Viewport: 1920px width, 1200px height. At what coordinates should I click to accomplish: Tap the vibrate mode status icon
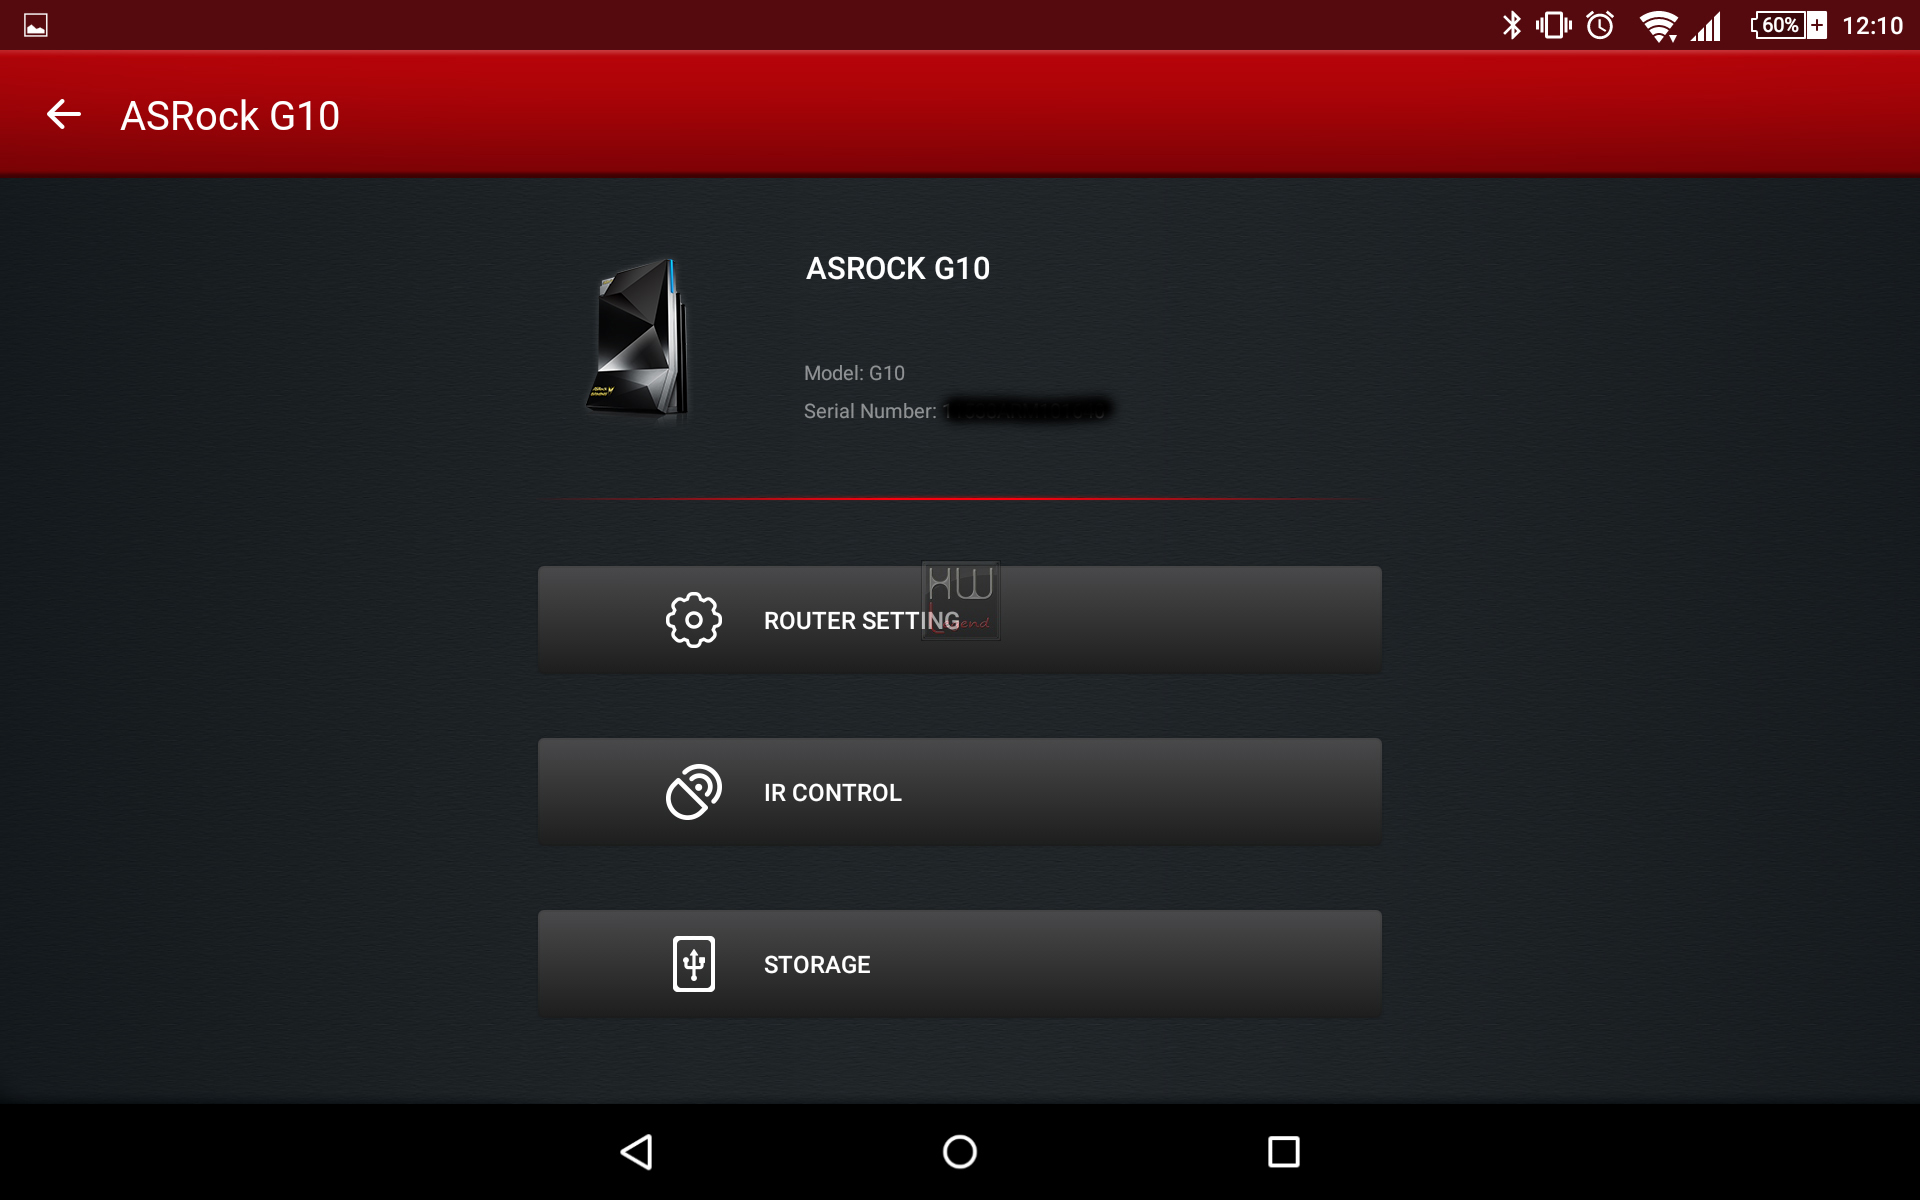[x=1554, y=25]
